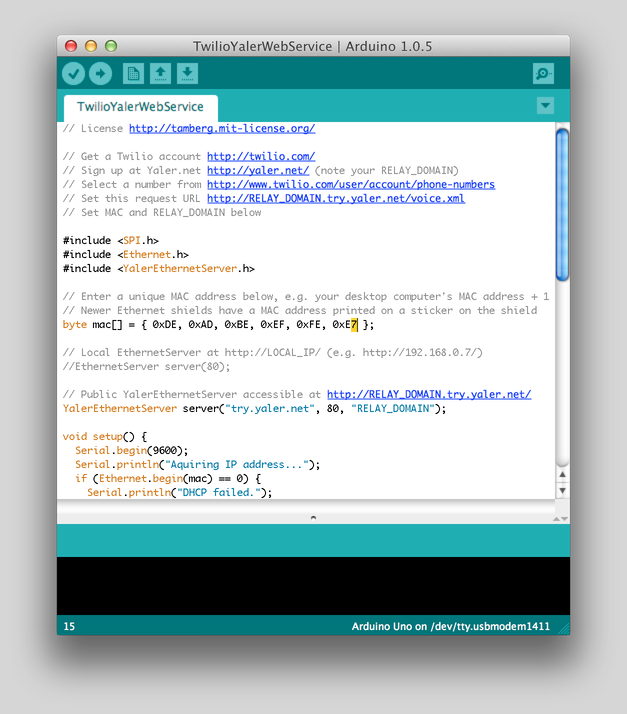The width and height of the screenshot is (627, 714).
Task: Place cursor on the byte mac[] line
Action: (x=218, y=325)
